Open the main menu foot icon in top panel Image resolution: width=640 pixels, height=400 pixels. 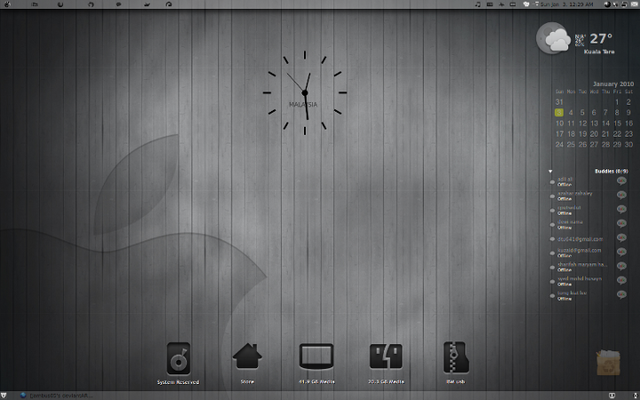point(7,4)
